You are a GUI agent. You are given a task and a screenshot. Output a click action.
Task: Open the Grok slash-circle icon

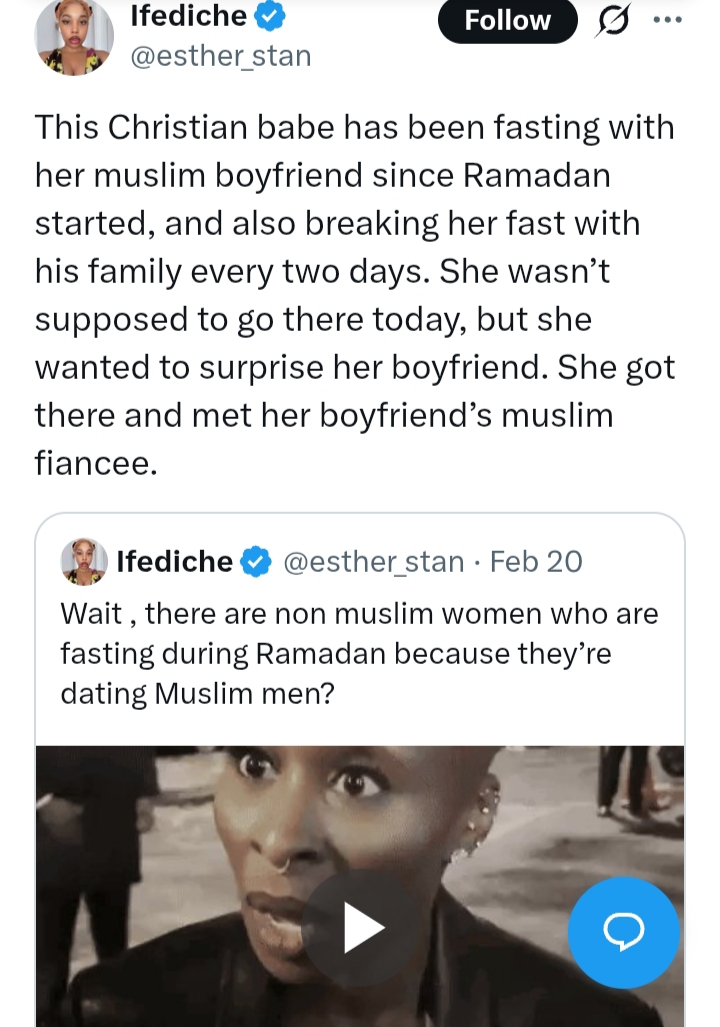click(611, 21)
